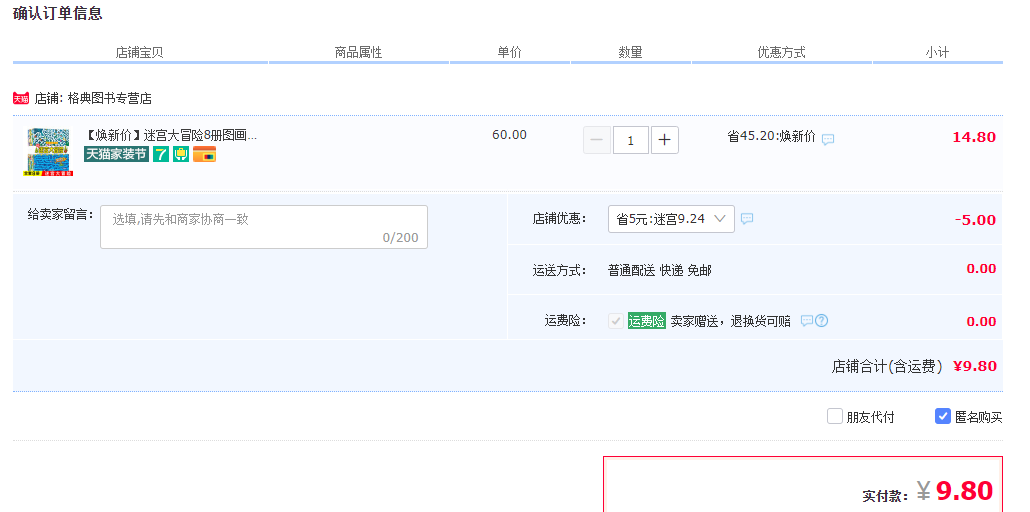Click the 单价 column header
This screenshot has height=512, width=1030.
click(510, 53)
